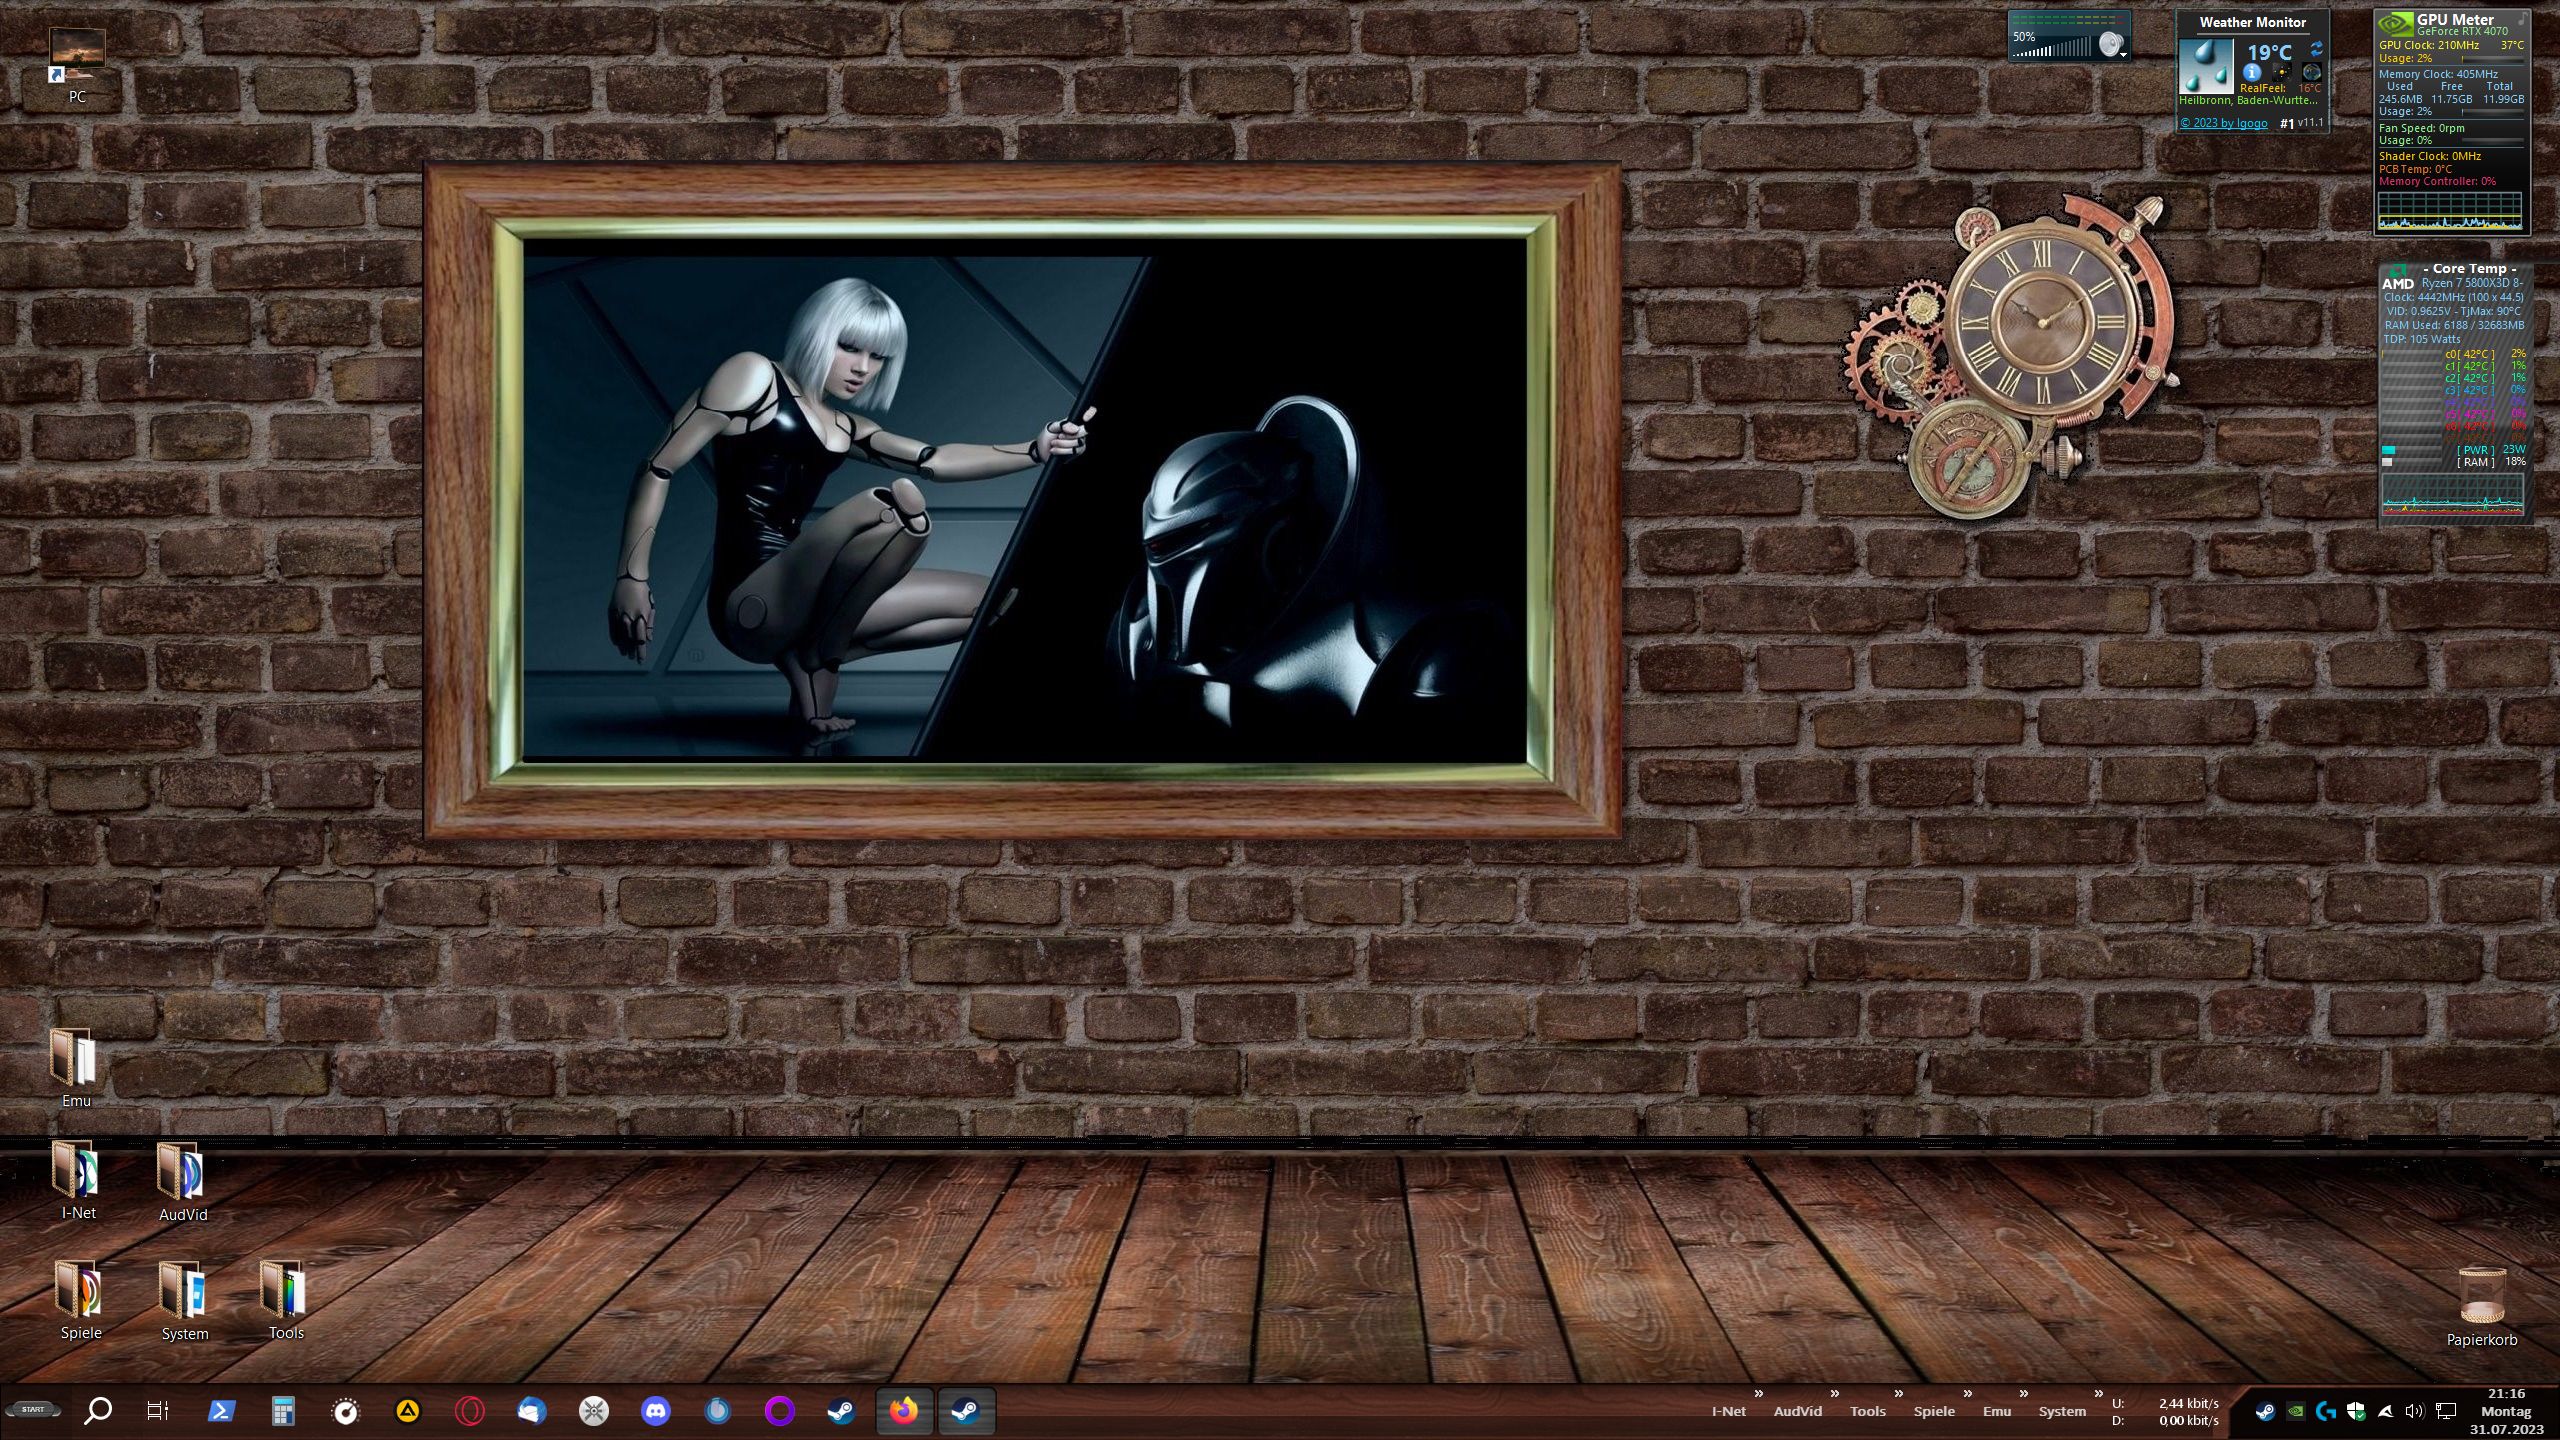2560x1440 pixels.
Task: Open the Papierkorb recycle bin
Action: pyautogui.click(x=2482, y=1308)
